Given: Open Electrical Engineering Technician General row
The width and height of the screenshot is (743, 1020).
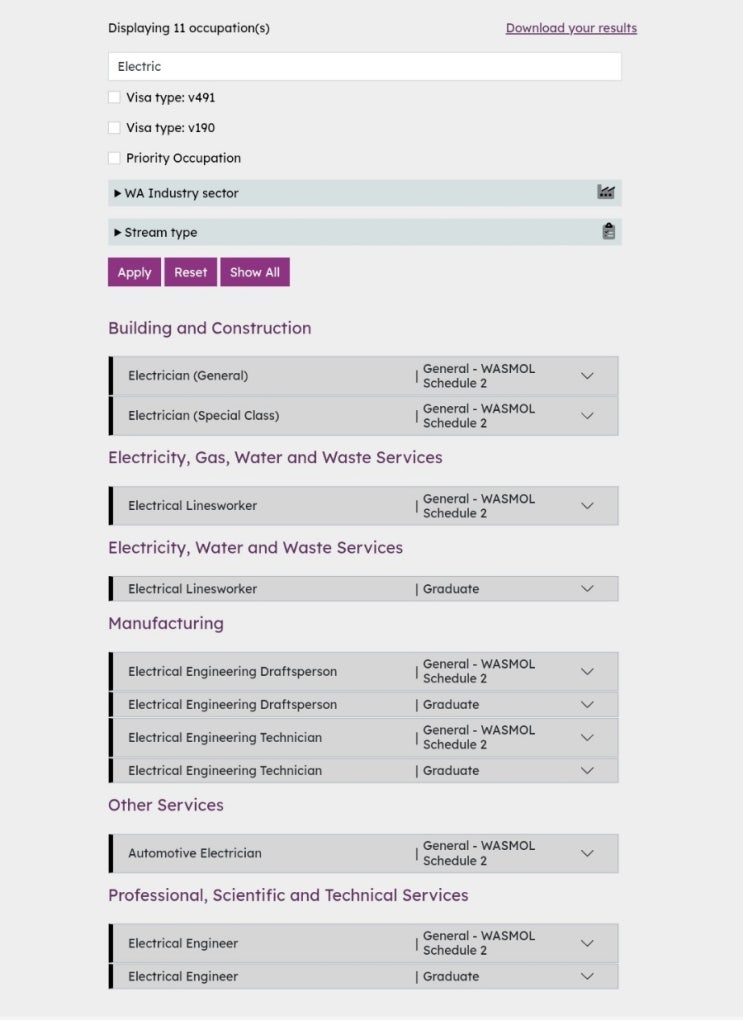Looking at the screenshot, I should pyautogui.click(x=363, y=738).
